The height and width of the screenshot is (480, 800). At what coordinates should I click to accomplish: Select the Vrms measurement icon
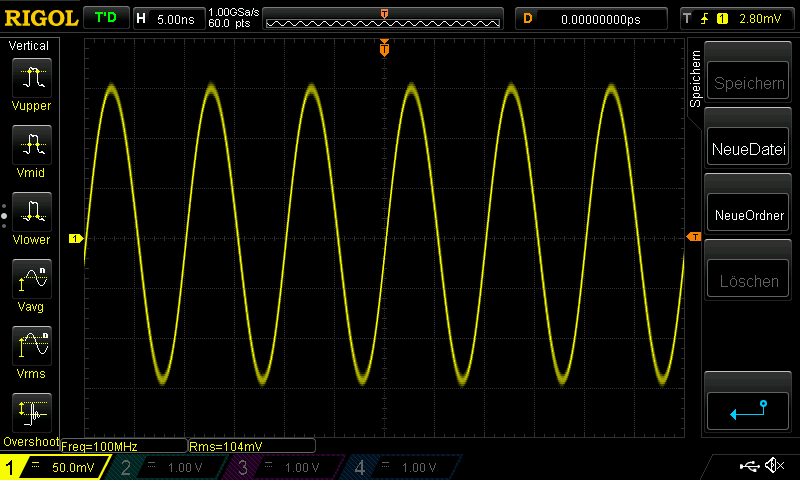32,346
